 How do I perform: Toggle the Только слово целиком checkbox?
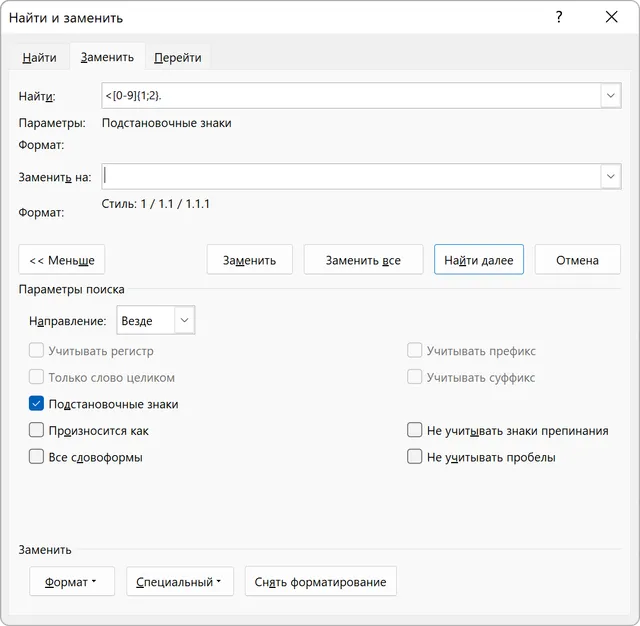pos(36,377)
